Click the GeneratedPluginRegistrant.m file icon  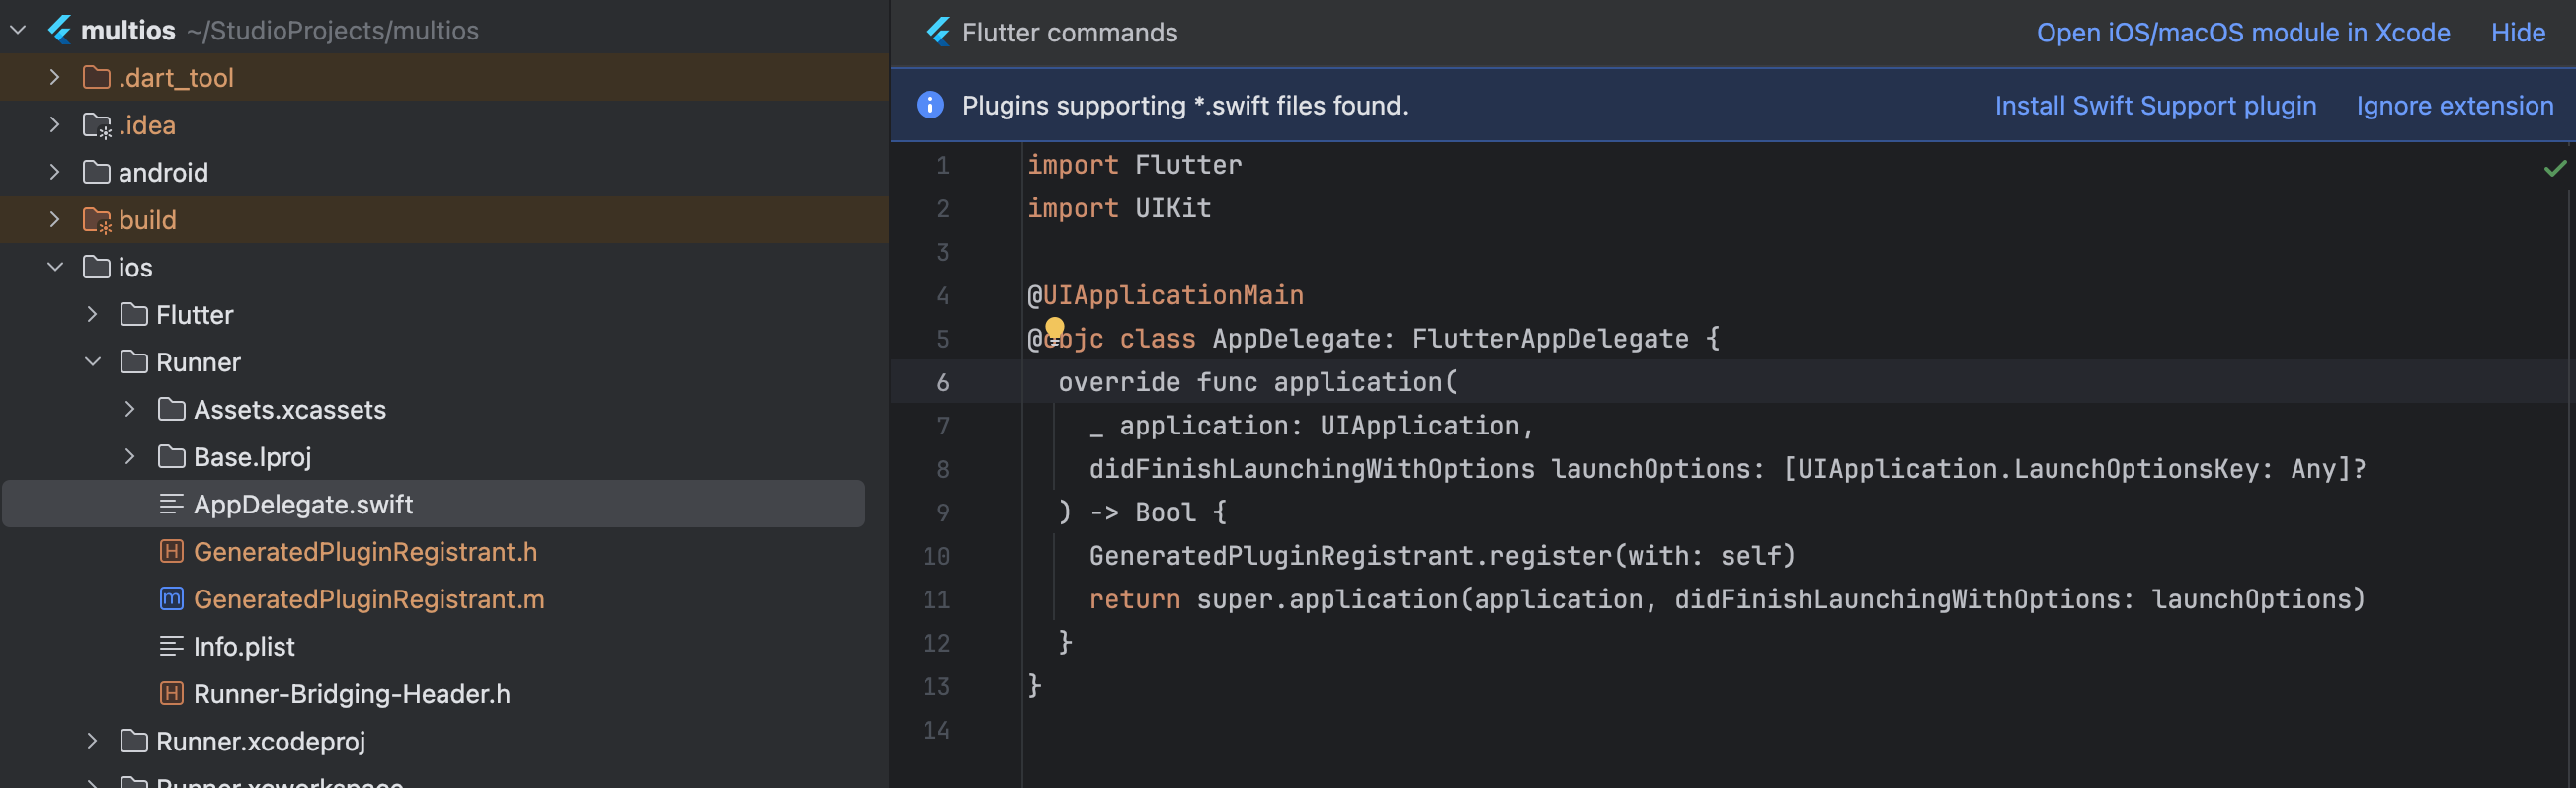pos(171,599)
